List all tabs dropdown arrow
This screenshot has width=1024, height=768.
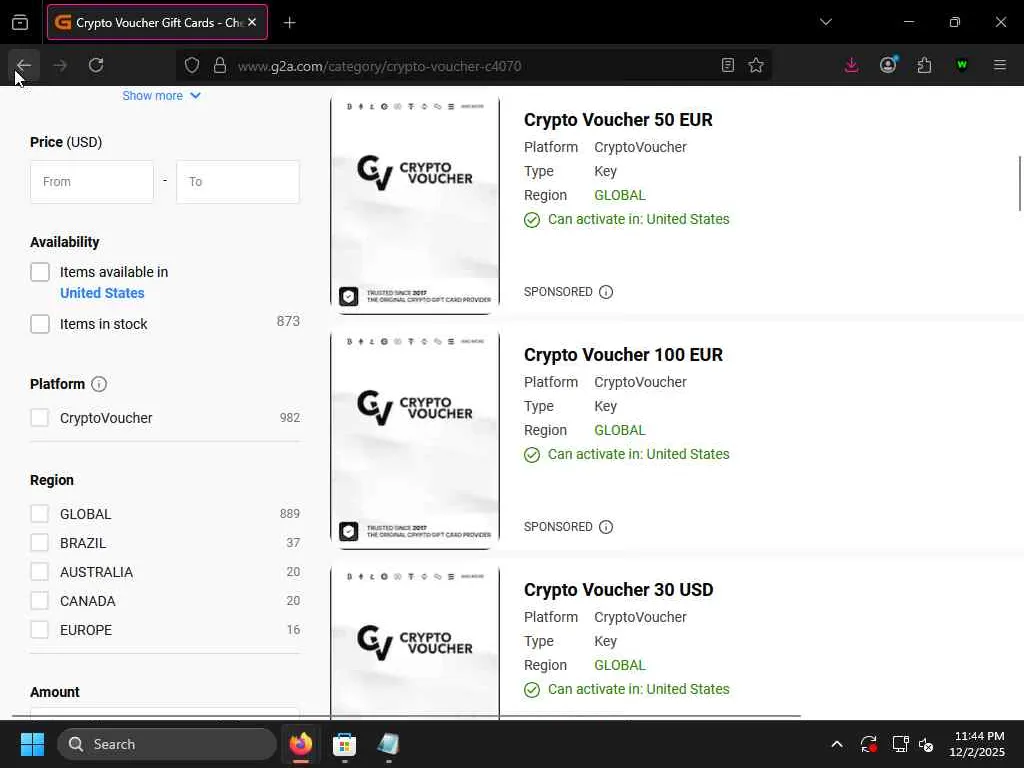(x=825, y=22)
